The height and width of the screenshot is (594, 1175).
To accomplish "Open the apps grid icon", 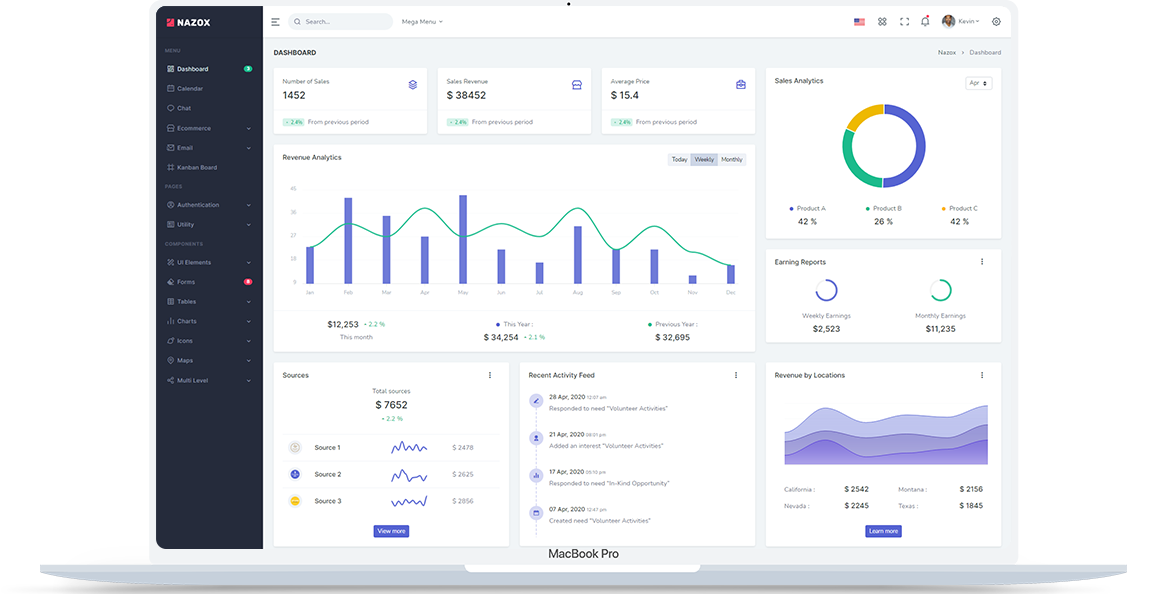I will coord(882,21).
